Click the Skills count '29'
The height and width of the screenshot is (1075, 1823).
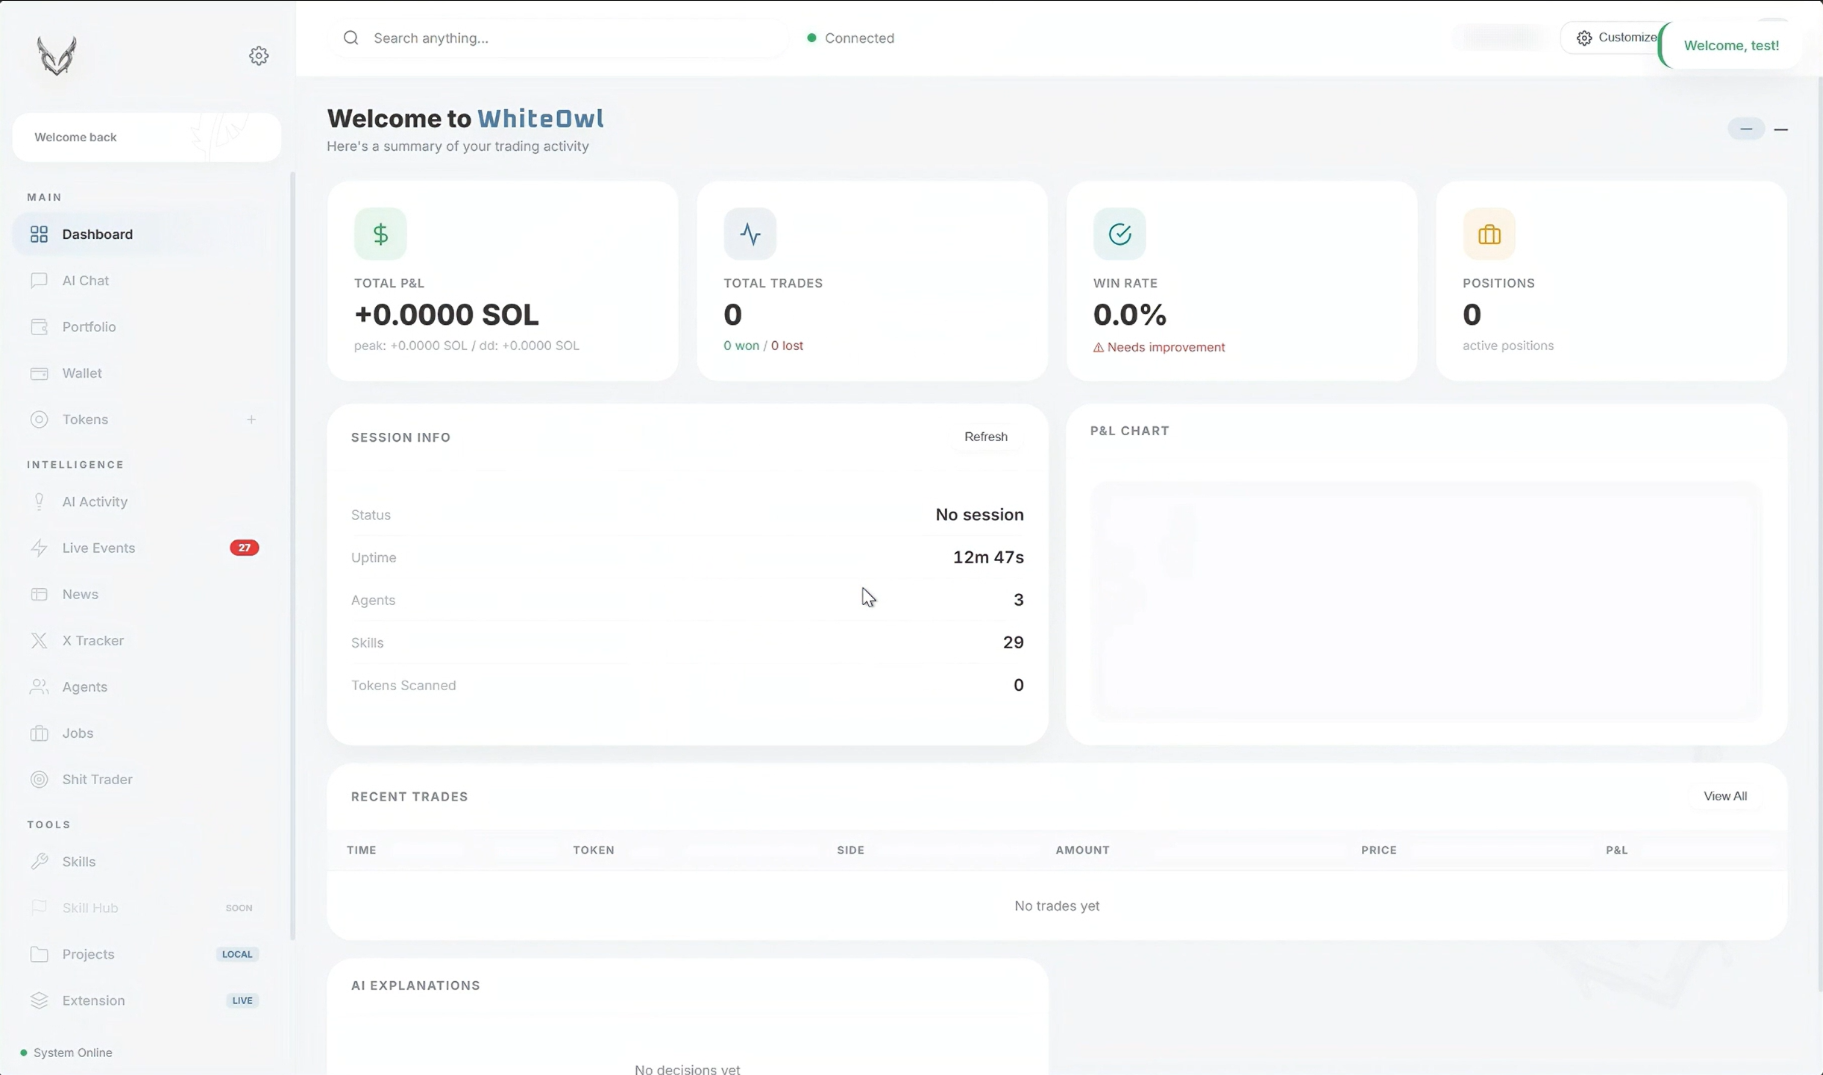(x=1013, y=642)
